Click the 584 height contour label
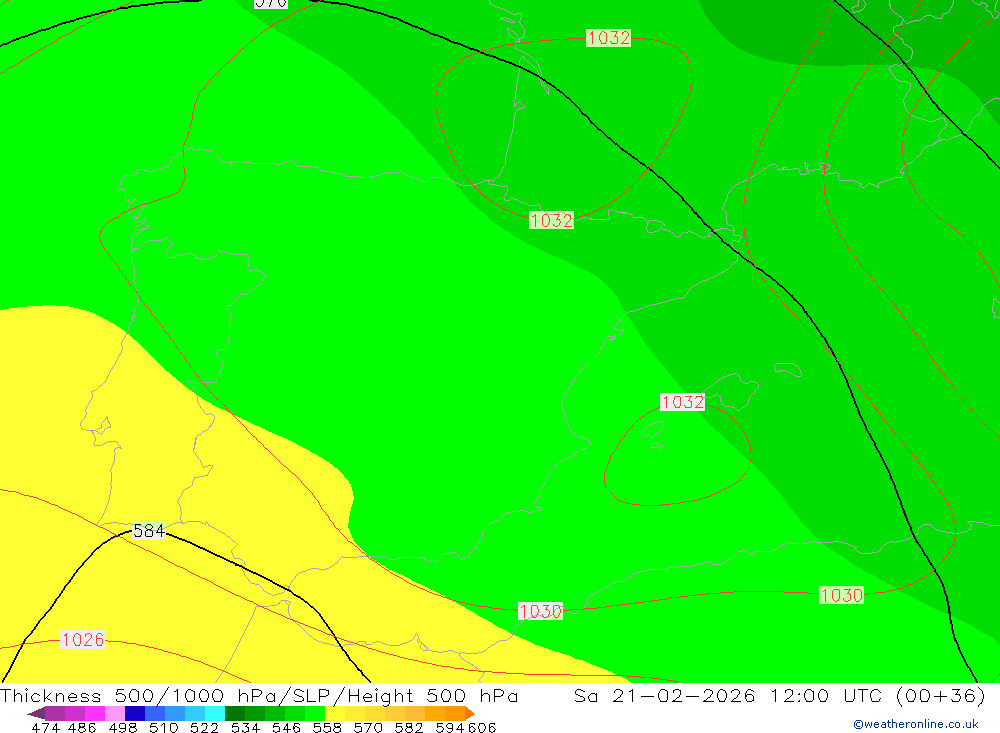Image resolution: width=1000 pixels, height=733 pixels. pos(149,531)
